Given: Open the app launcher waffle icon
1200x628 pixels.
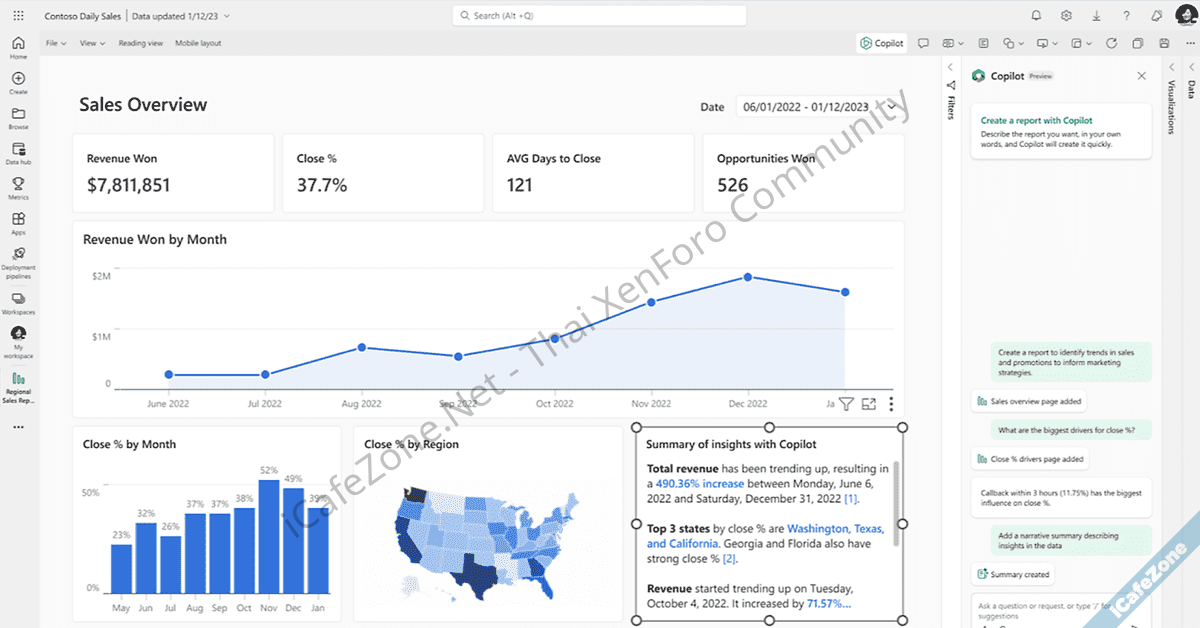Looking at the screenshot, I should point(18,16).
